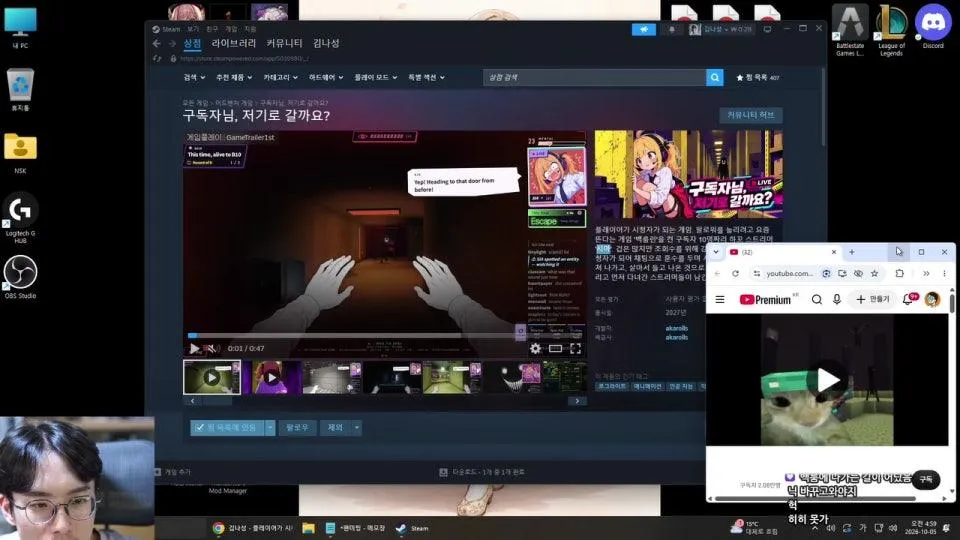This screenshot has width=960, height=540.
Task: Open Steam account name dropdown
Action: click(721, 29)
